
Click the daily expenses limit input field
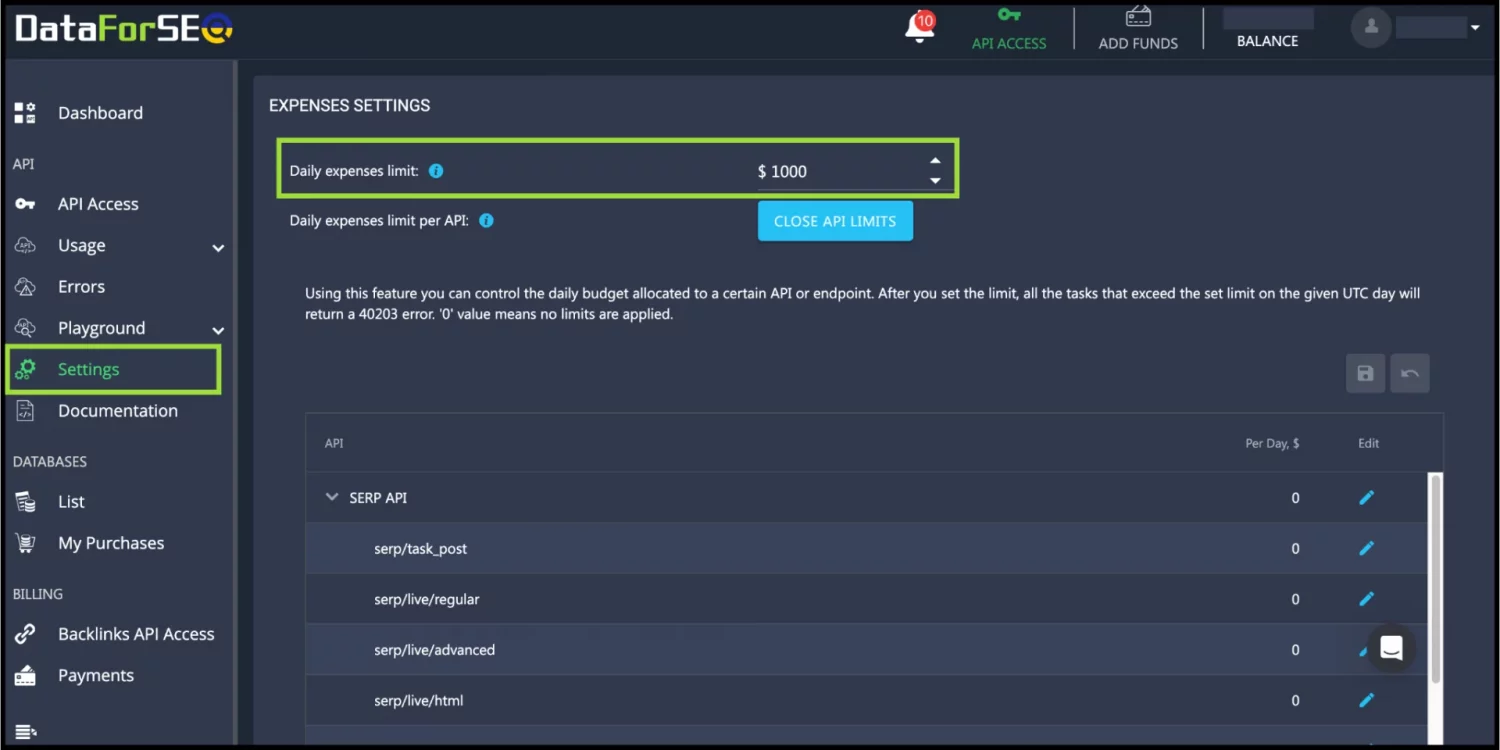point(840,171)
